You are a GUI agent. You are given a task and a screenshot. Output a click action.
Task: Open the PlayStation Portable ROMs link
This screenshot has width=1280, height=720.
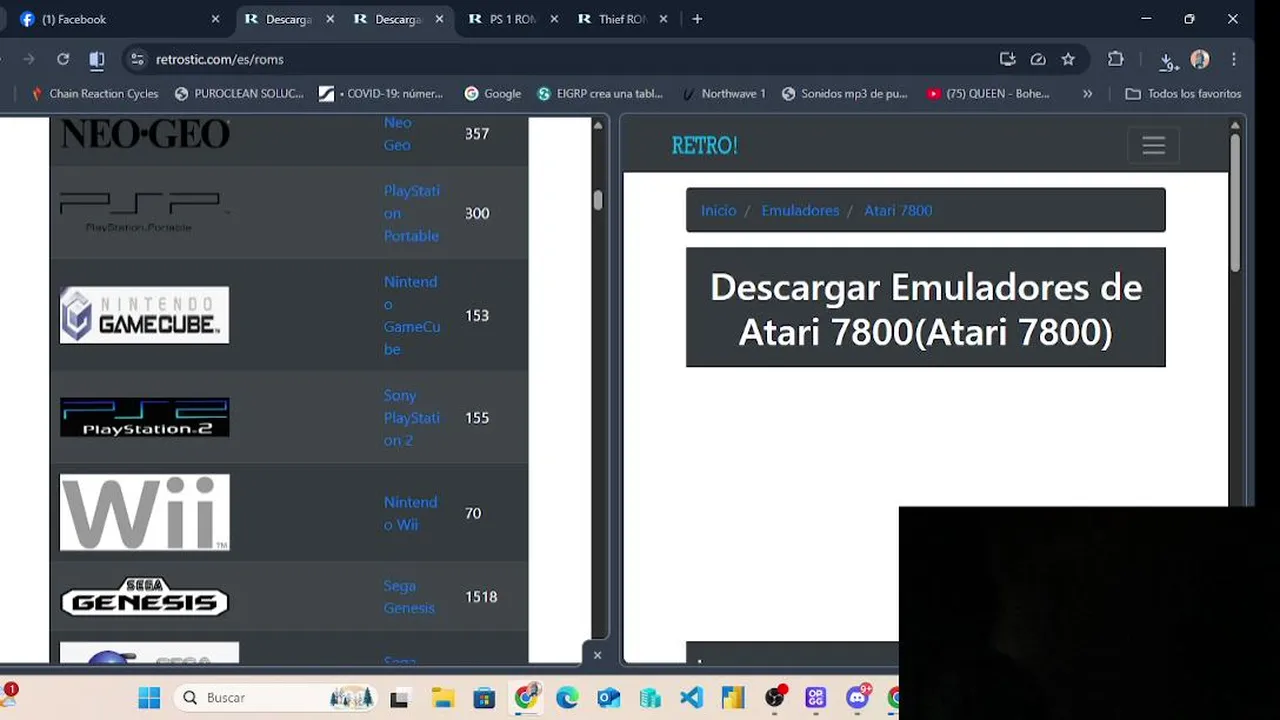tap(412, 213)
